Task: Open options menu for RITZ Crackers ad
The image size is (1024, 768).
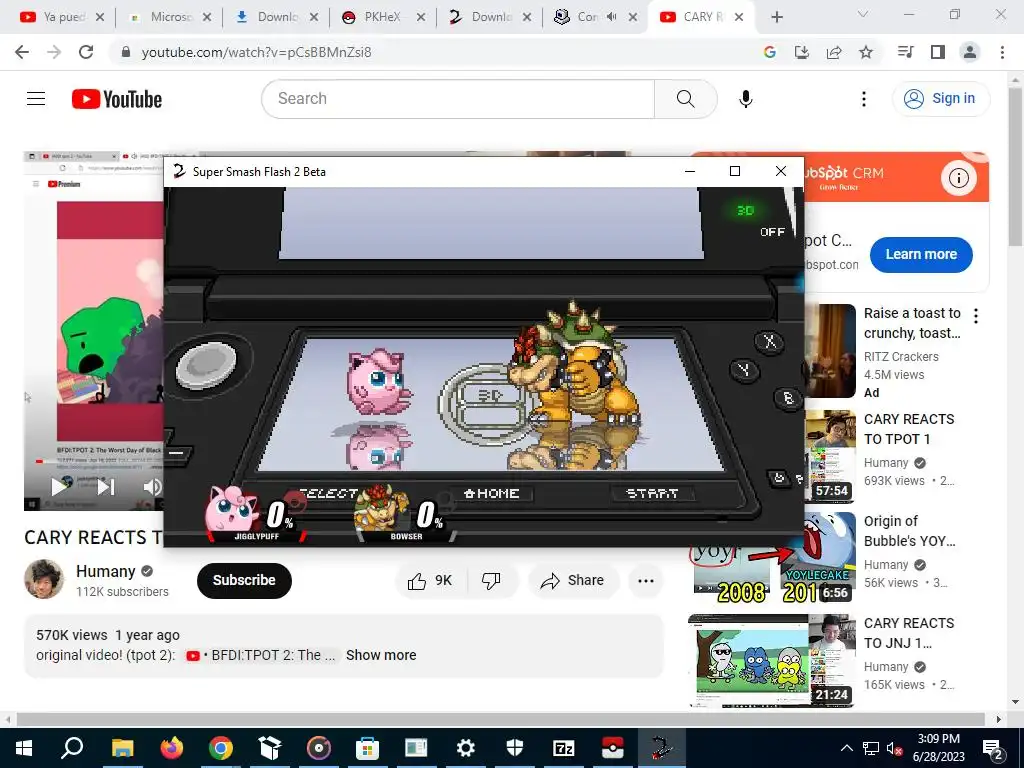Action: (976, 316)
